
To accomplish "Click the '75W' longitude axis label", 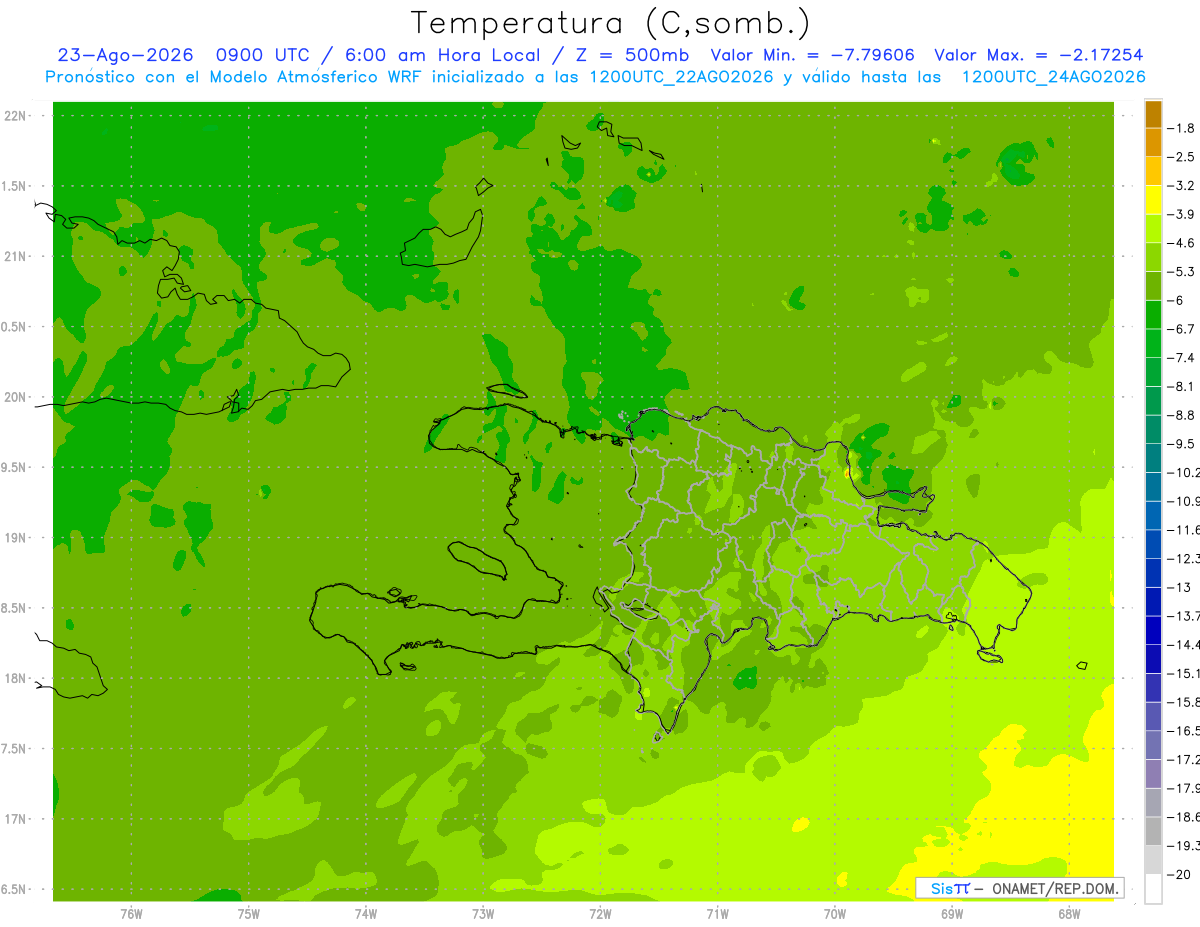I will (x=249, y=913).
